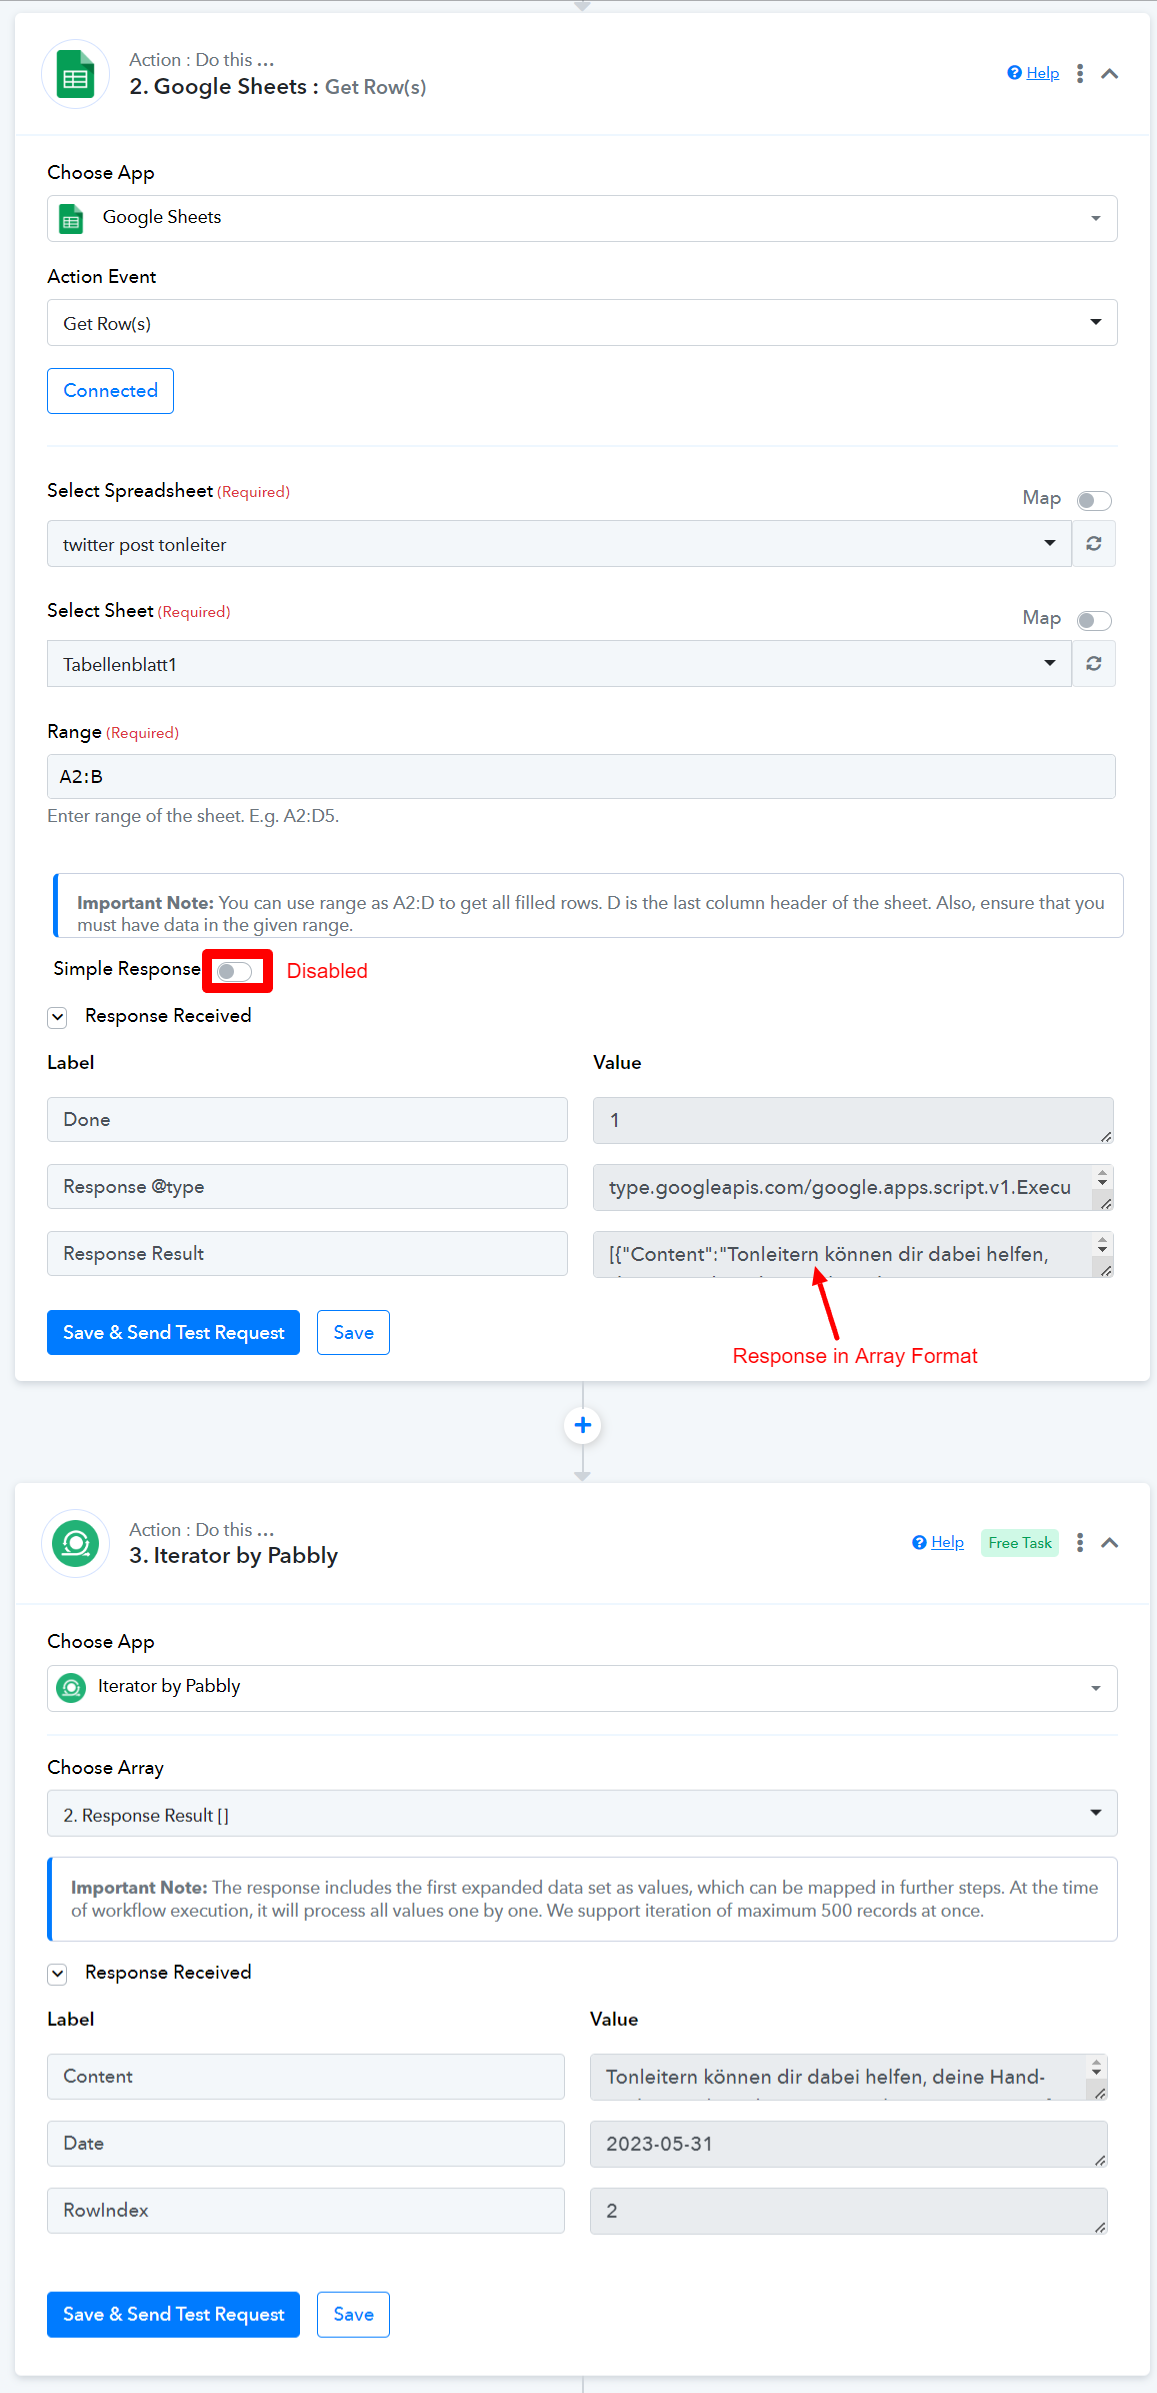1157x2393 pixels.
Task: Toggle Map switch for Select Sheet
Action: pyautogui.click(x=1094, y=620)
